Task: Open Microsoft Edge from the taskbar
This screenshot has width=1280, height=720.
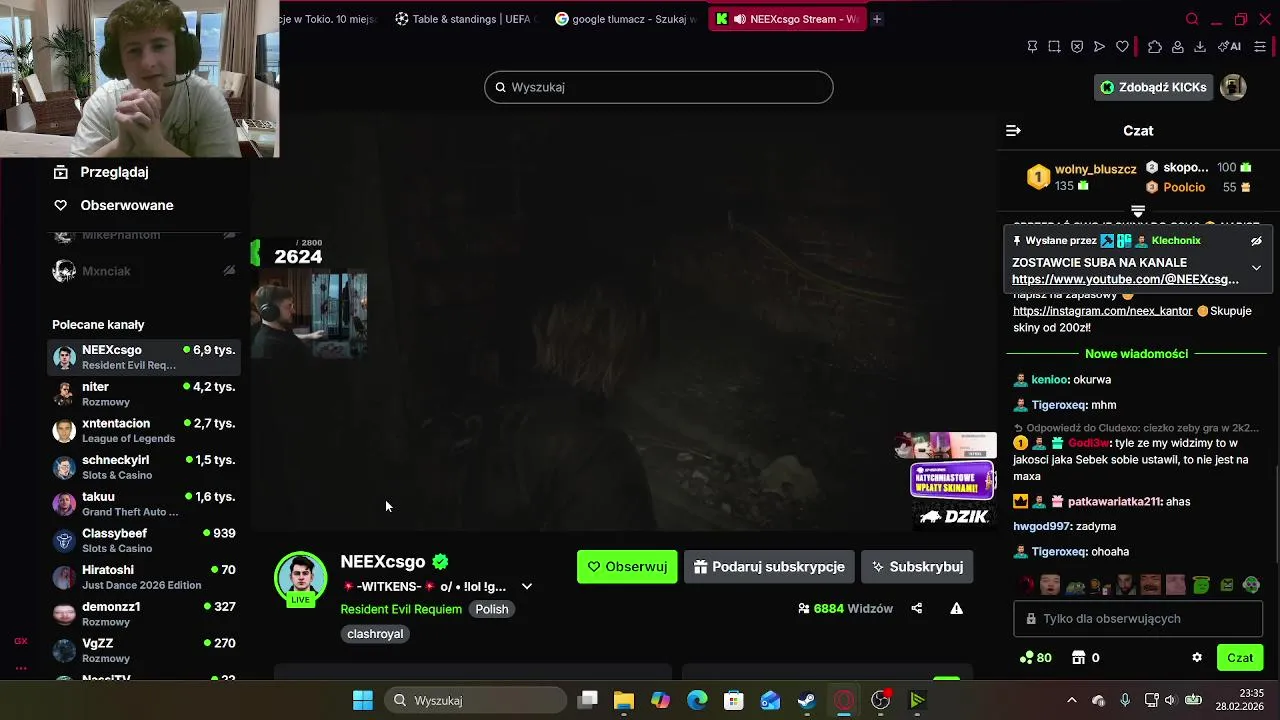Action: pyautogui.click(x=697, y=700)
